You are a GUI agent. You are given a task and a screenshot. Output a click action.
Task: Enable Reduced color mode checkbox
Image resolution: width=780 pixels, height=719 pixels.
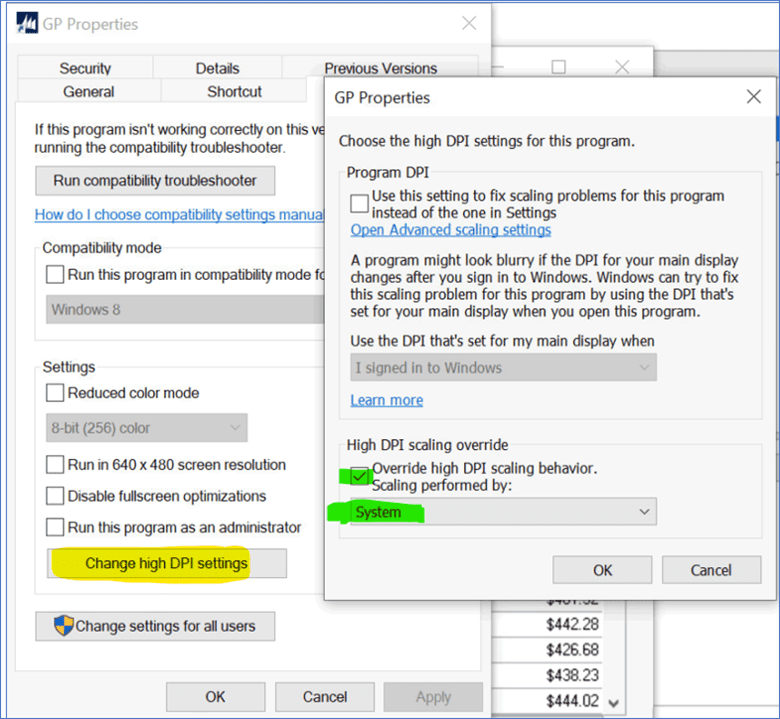[54, 393]
